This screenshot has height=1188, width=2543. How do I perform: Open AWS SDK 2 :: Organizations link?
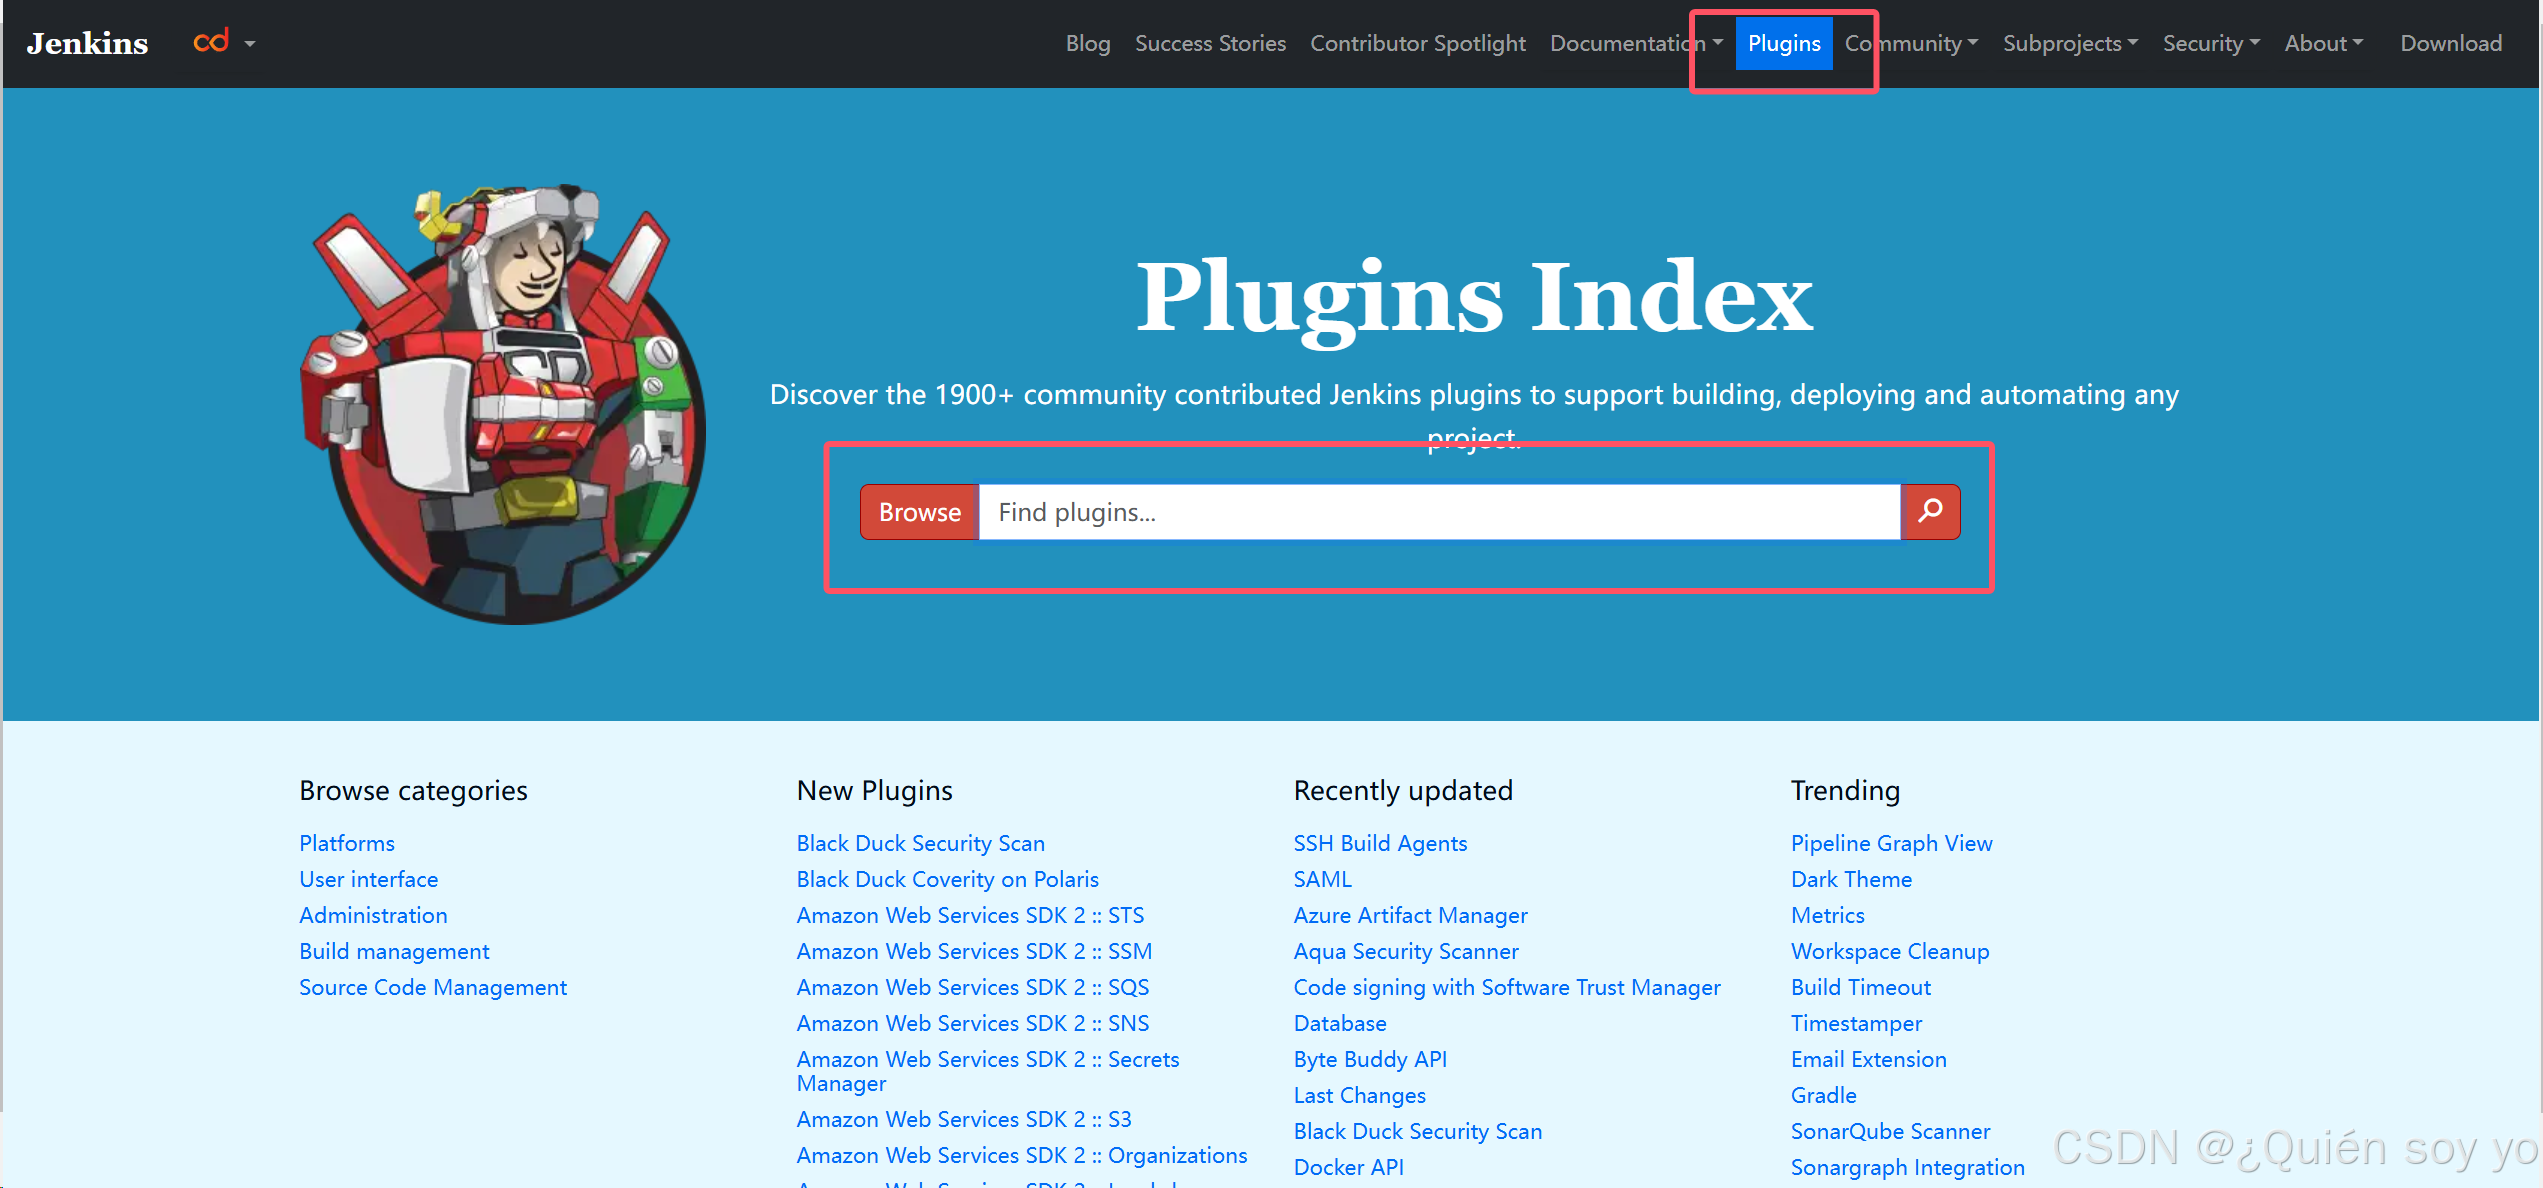[1022, 1155]
